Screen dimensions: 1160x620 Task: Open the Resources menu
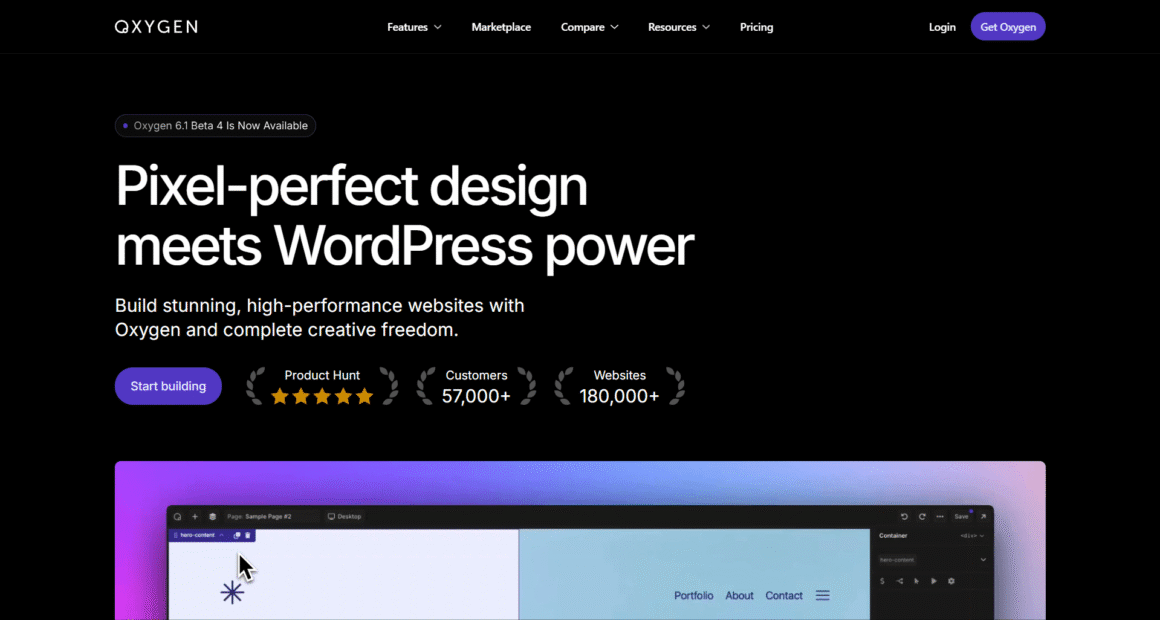679,27
